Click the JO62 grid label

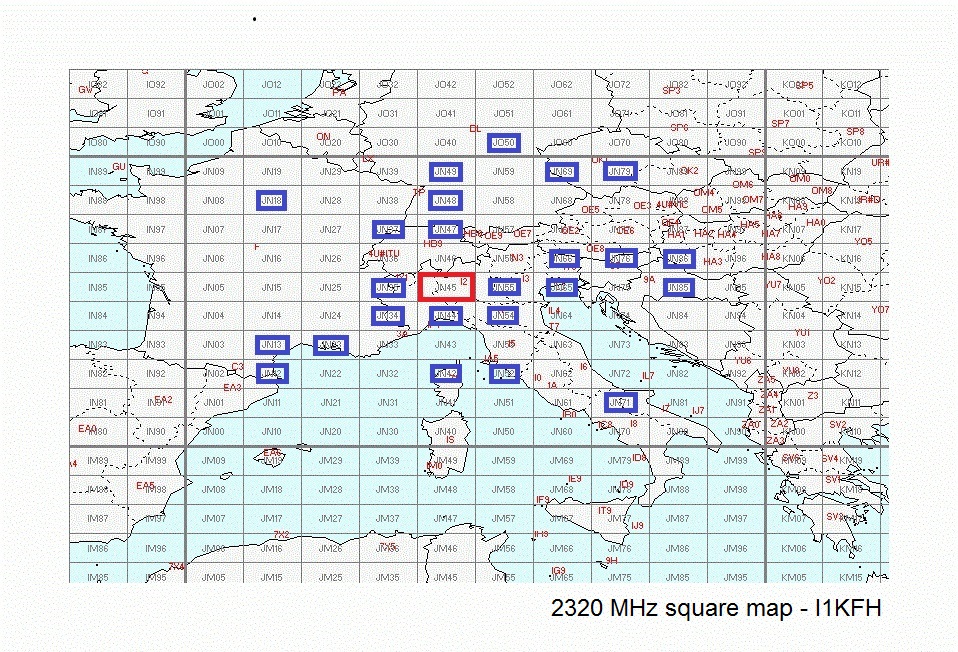tap(561, 84)
